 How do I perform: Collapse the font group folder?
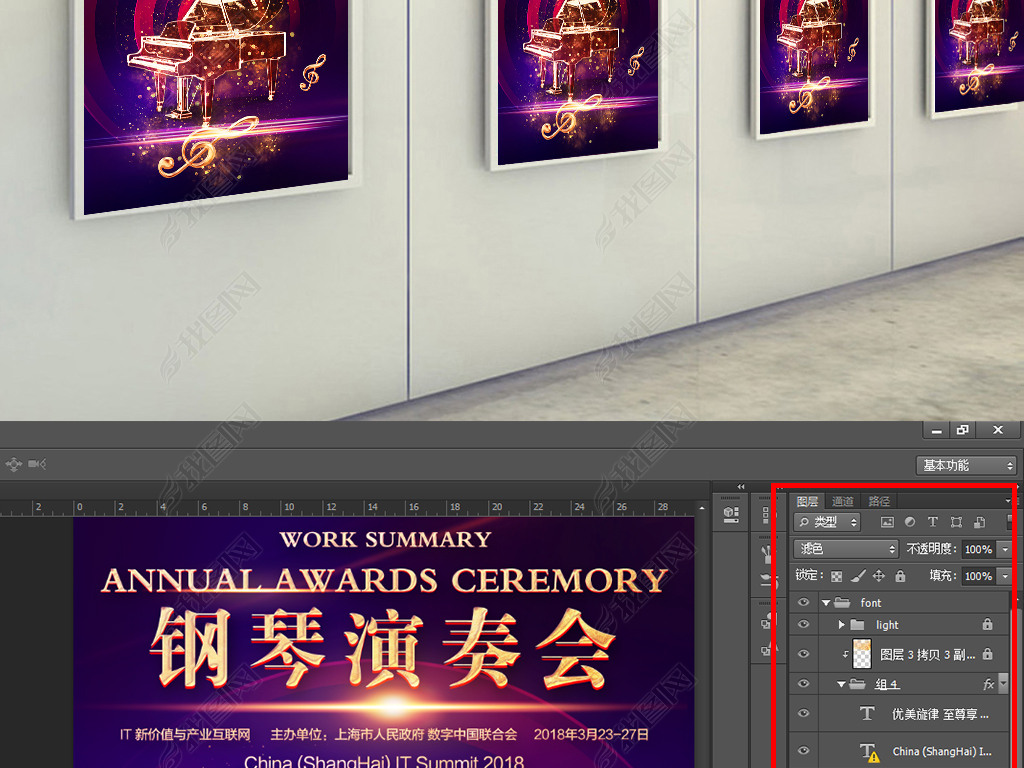coord(826,603)
